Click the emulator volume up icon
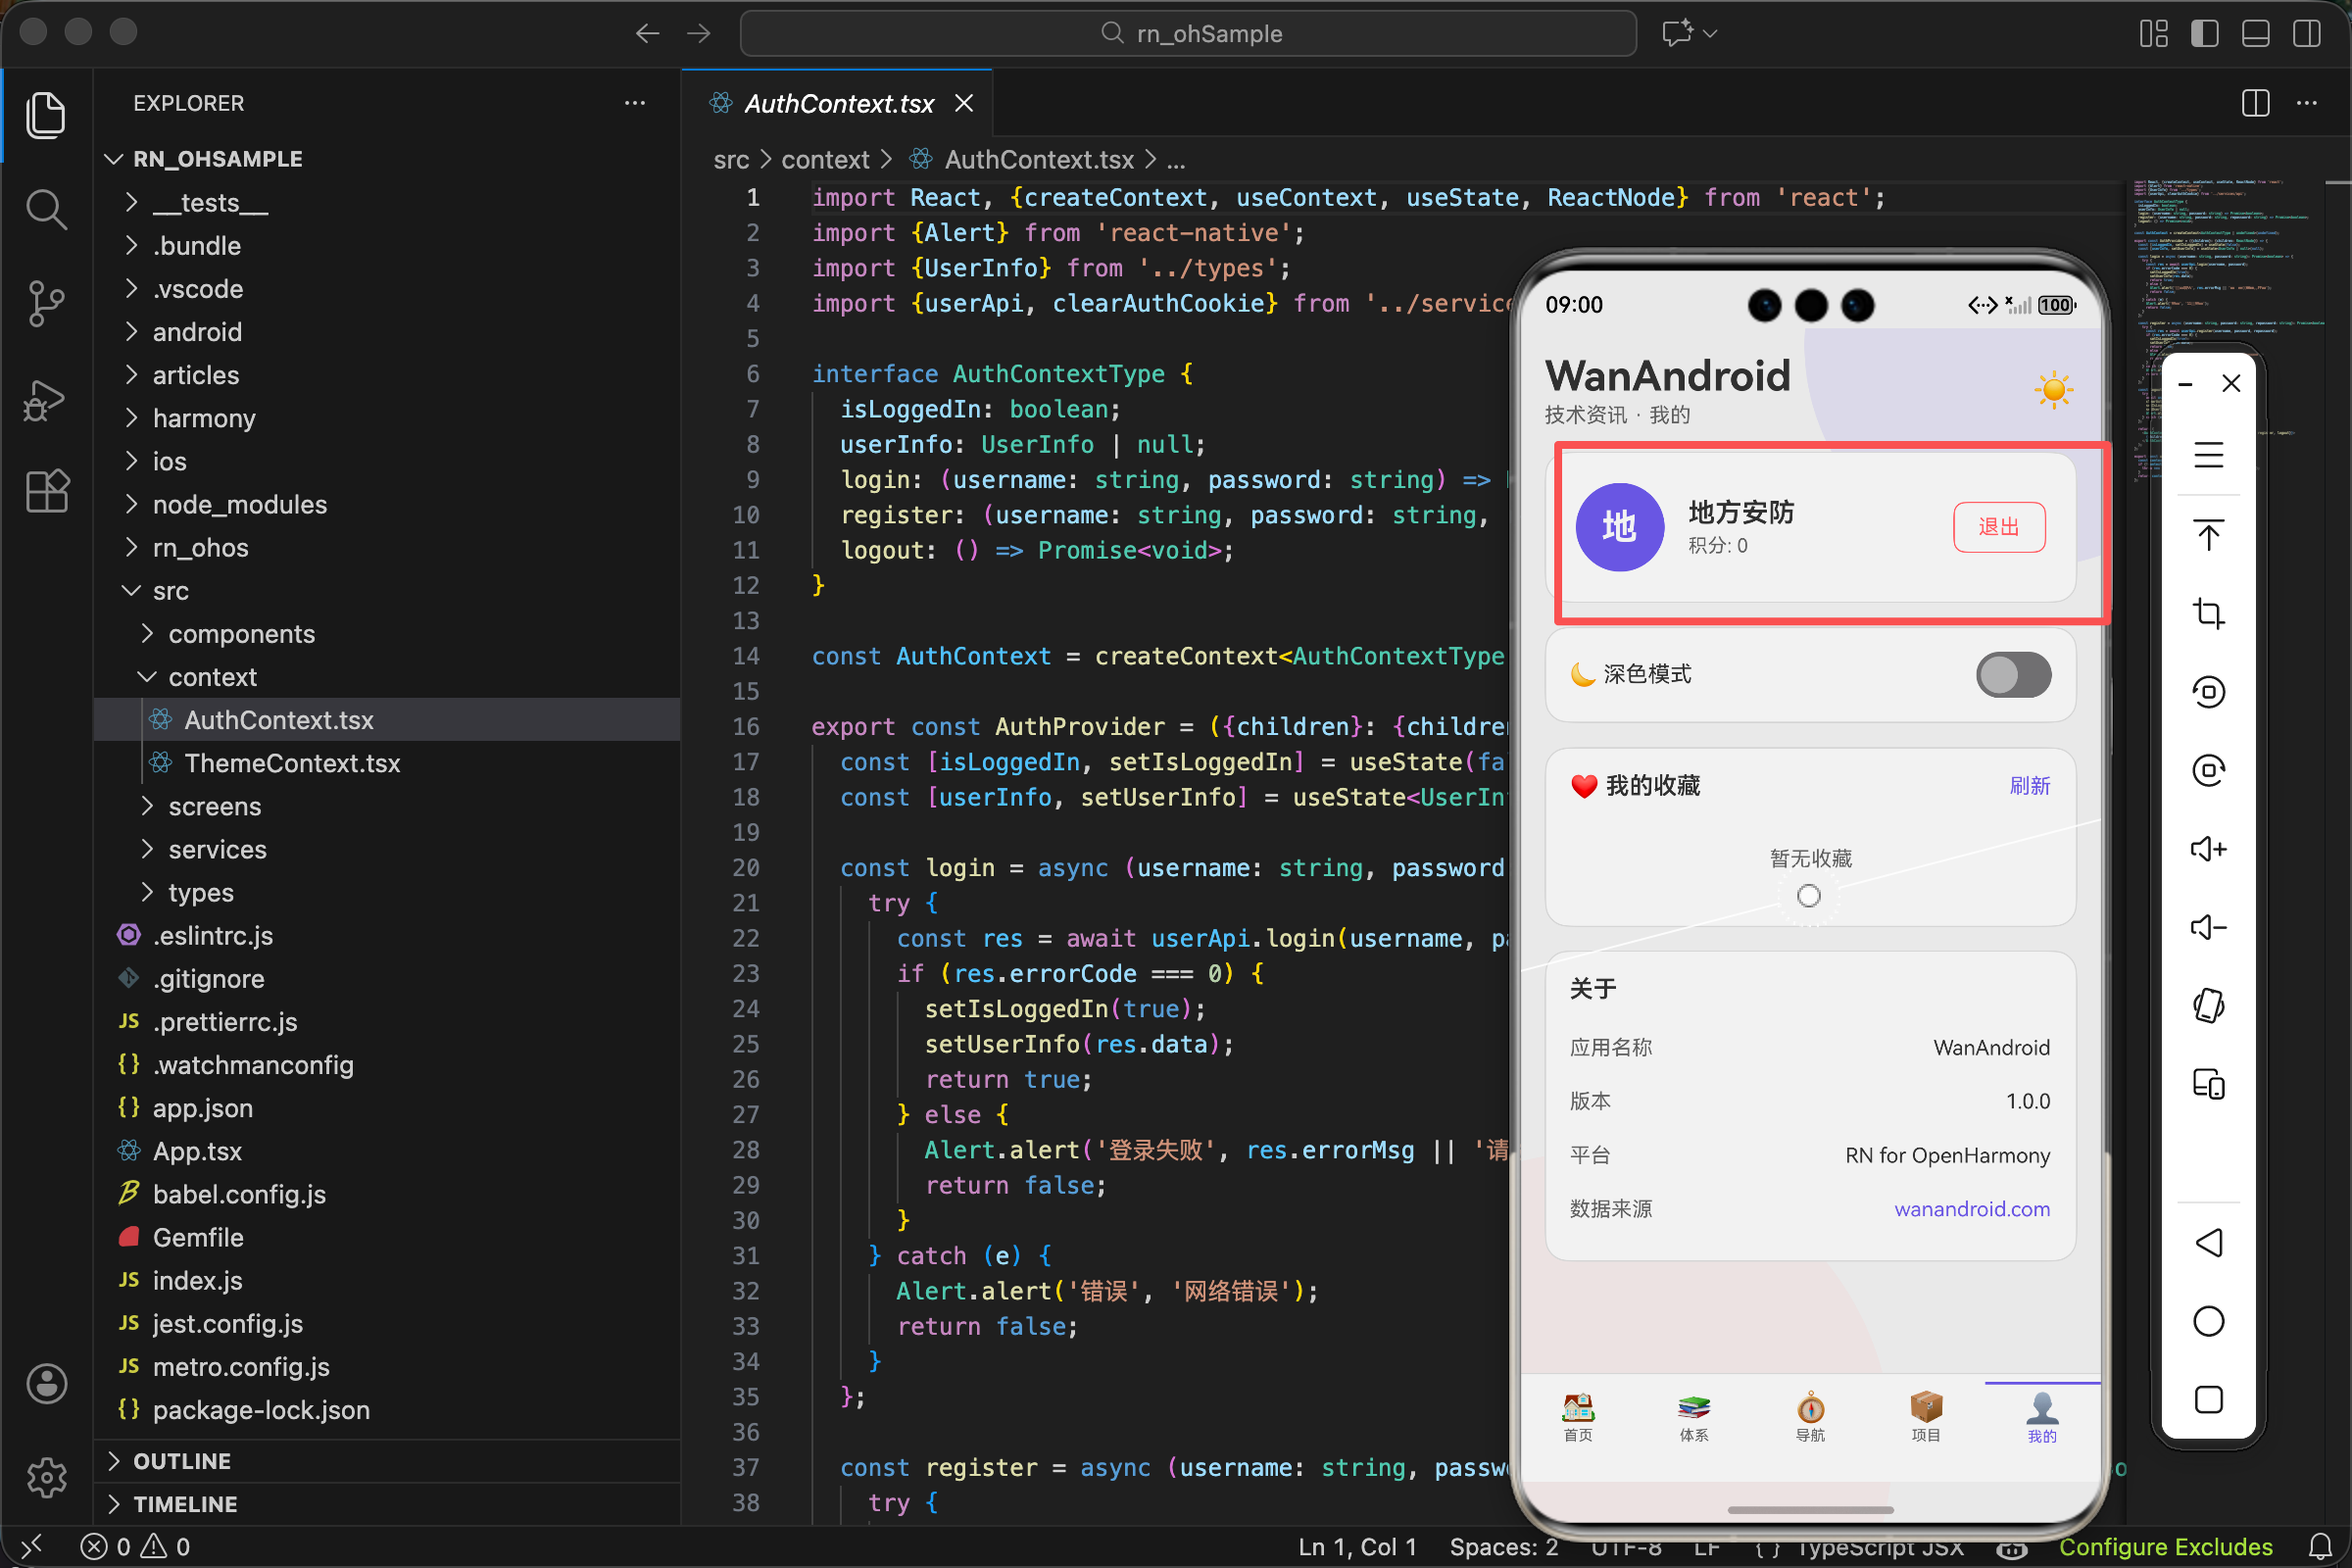2352x1568 pixels. [2208, 849]
